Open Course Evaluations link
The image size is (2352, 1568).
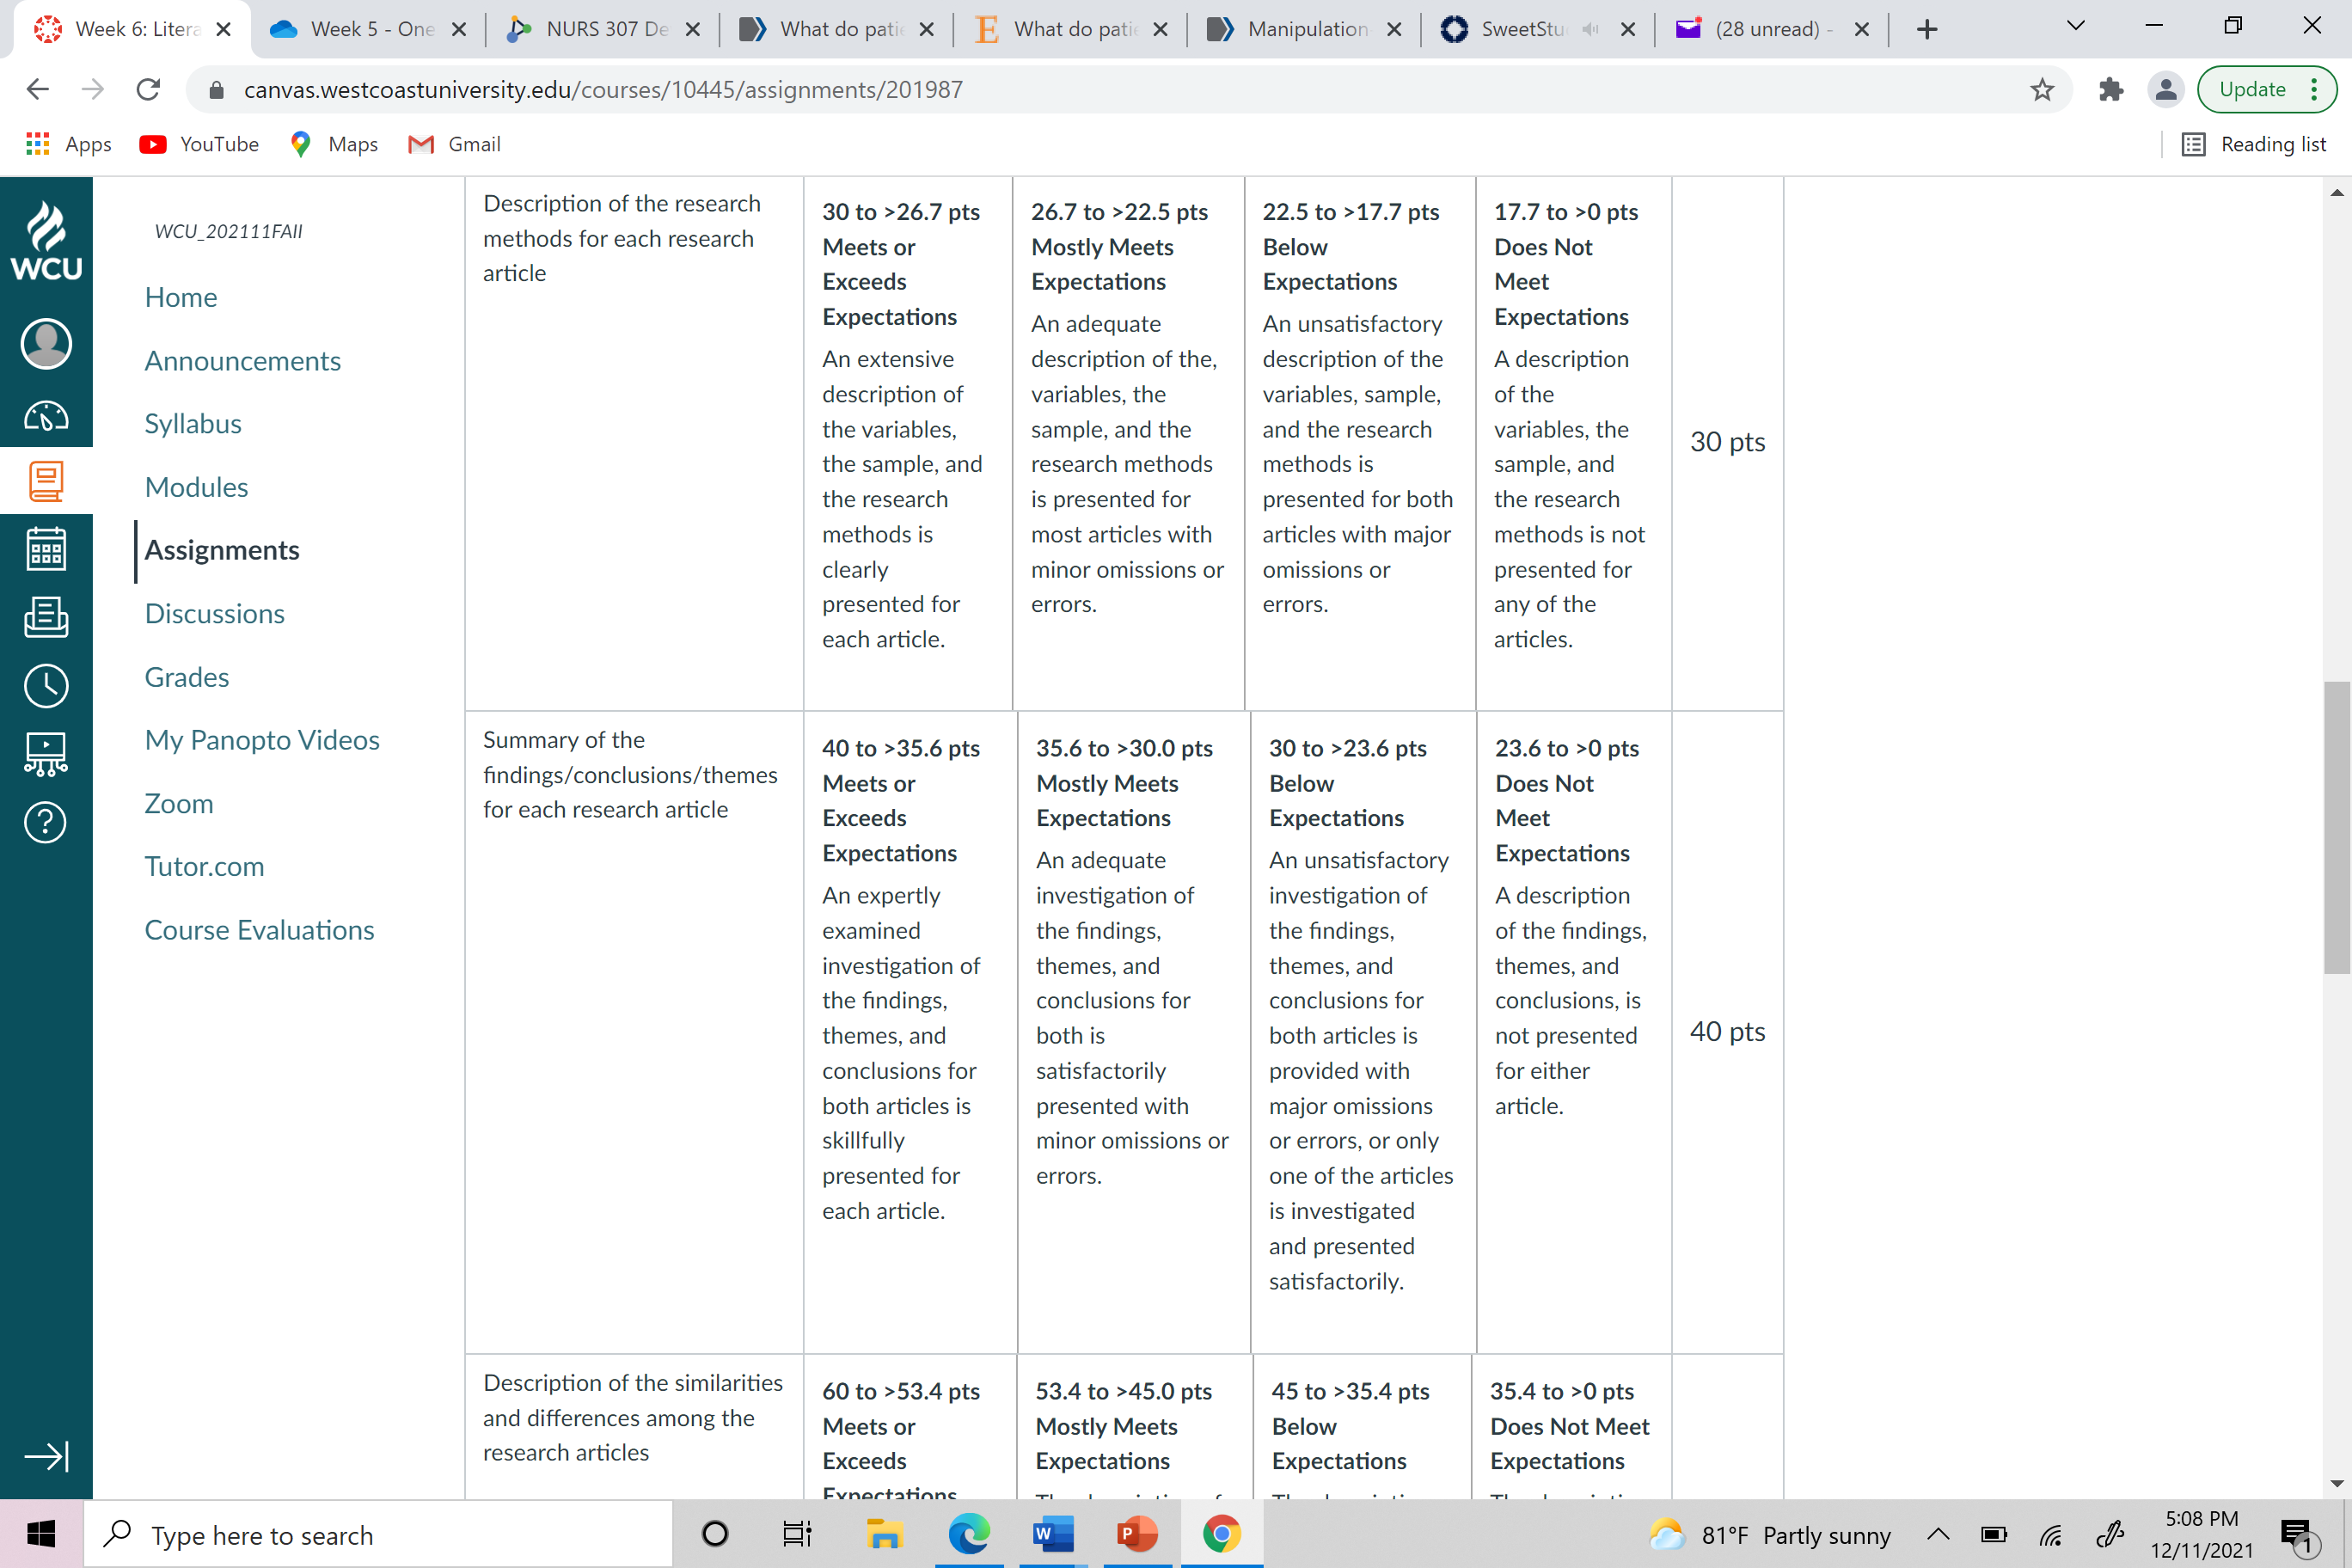tap(260, 930)
